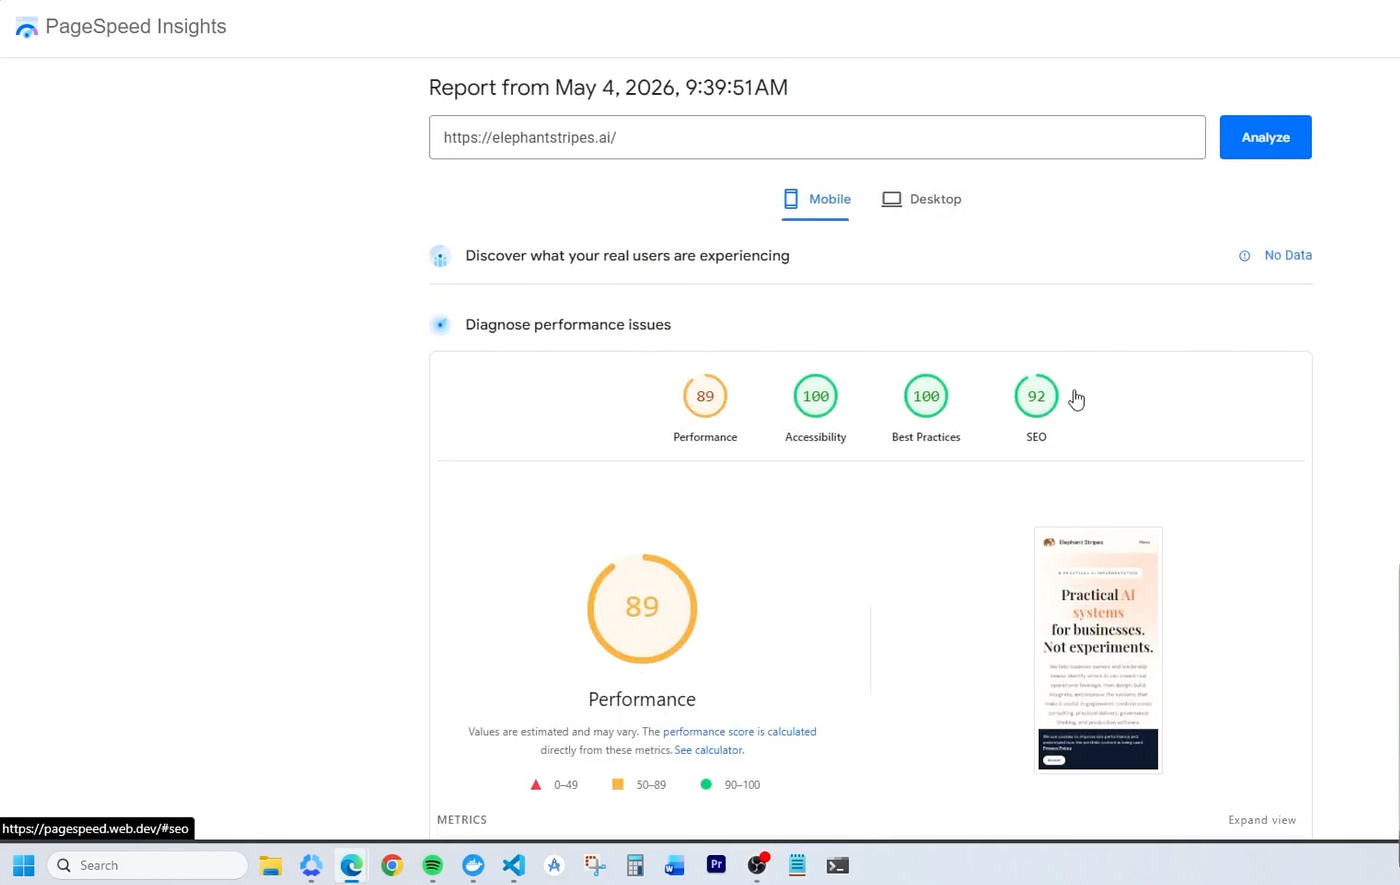The width and height of the screenshot is (1400, 885).
Task: Click the 'Diagnose performance issues' heading
Action: [x=568, y=325]
